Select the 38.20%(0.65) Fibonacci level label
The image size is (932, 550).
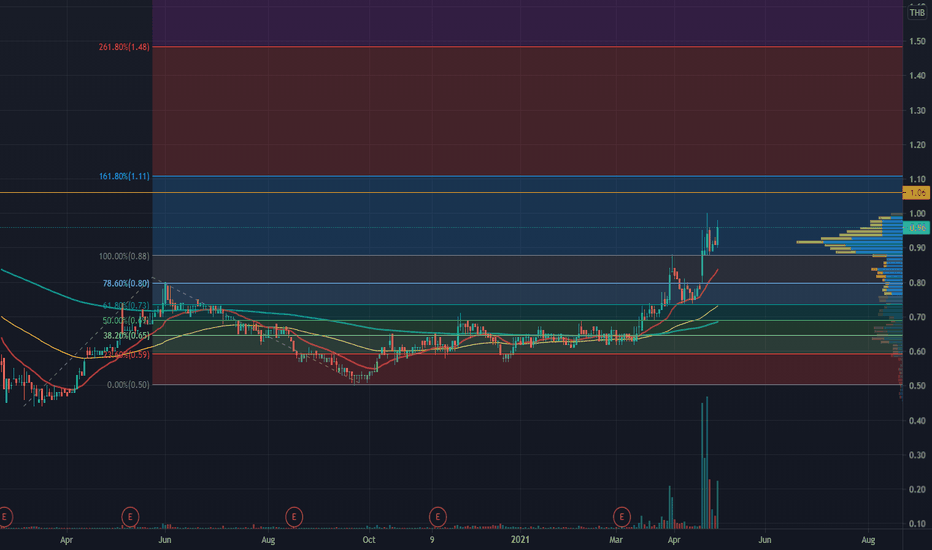(x=126, y=336)
